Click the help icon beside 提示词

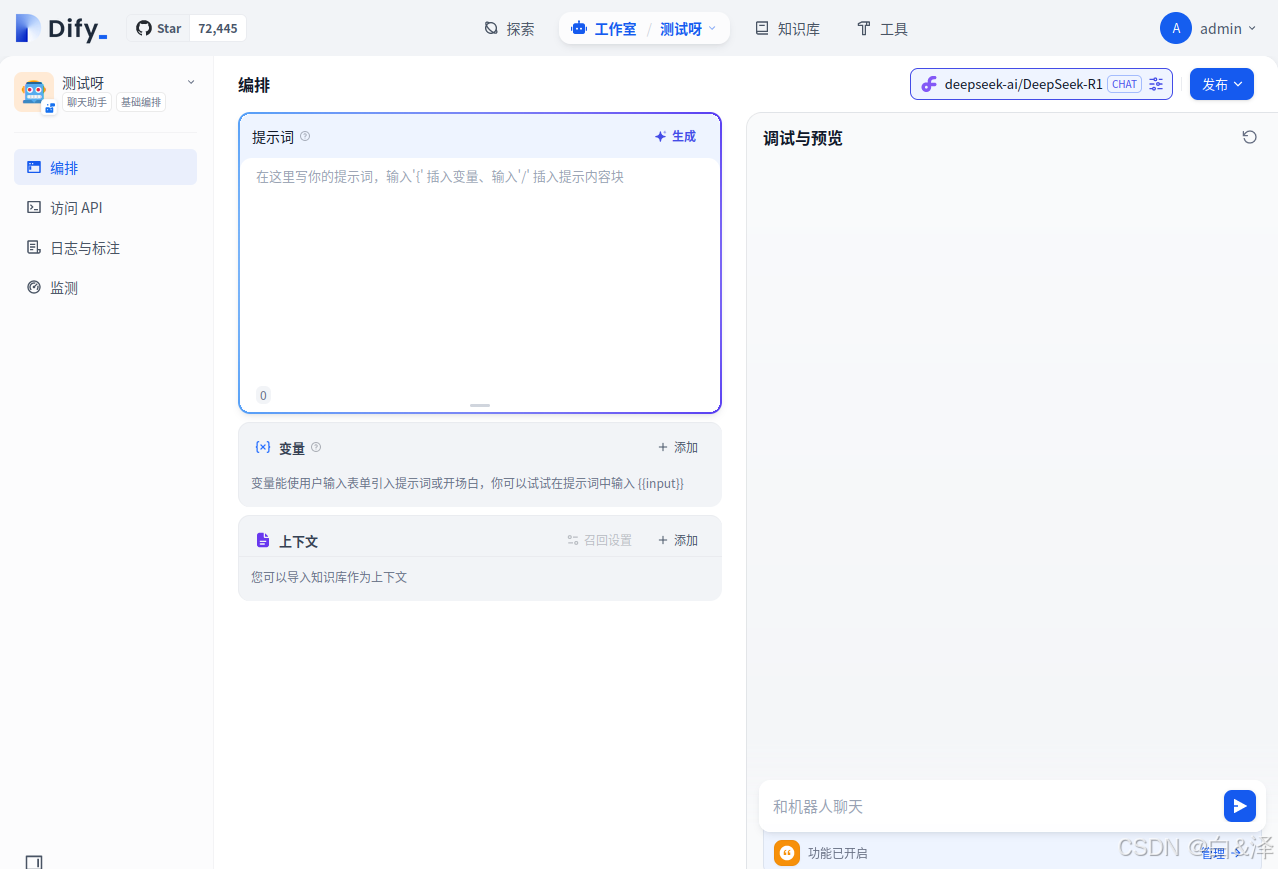(305, 137)
